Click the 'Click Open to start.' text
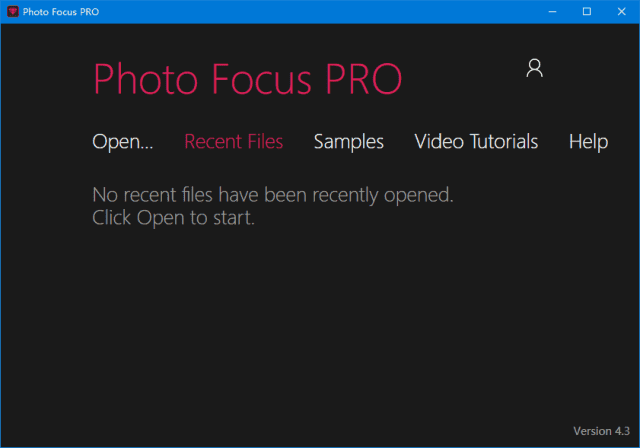 (173, 217)
